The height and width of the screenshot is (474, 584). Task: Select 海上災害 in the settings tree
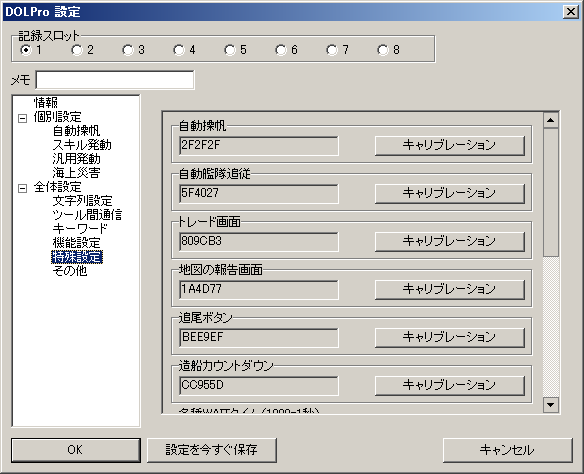point(76,173)
